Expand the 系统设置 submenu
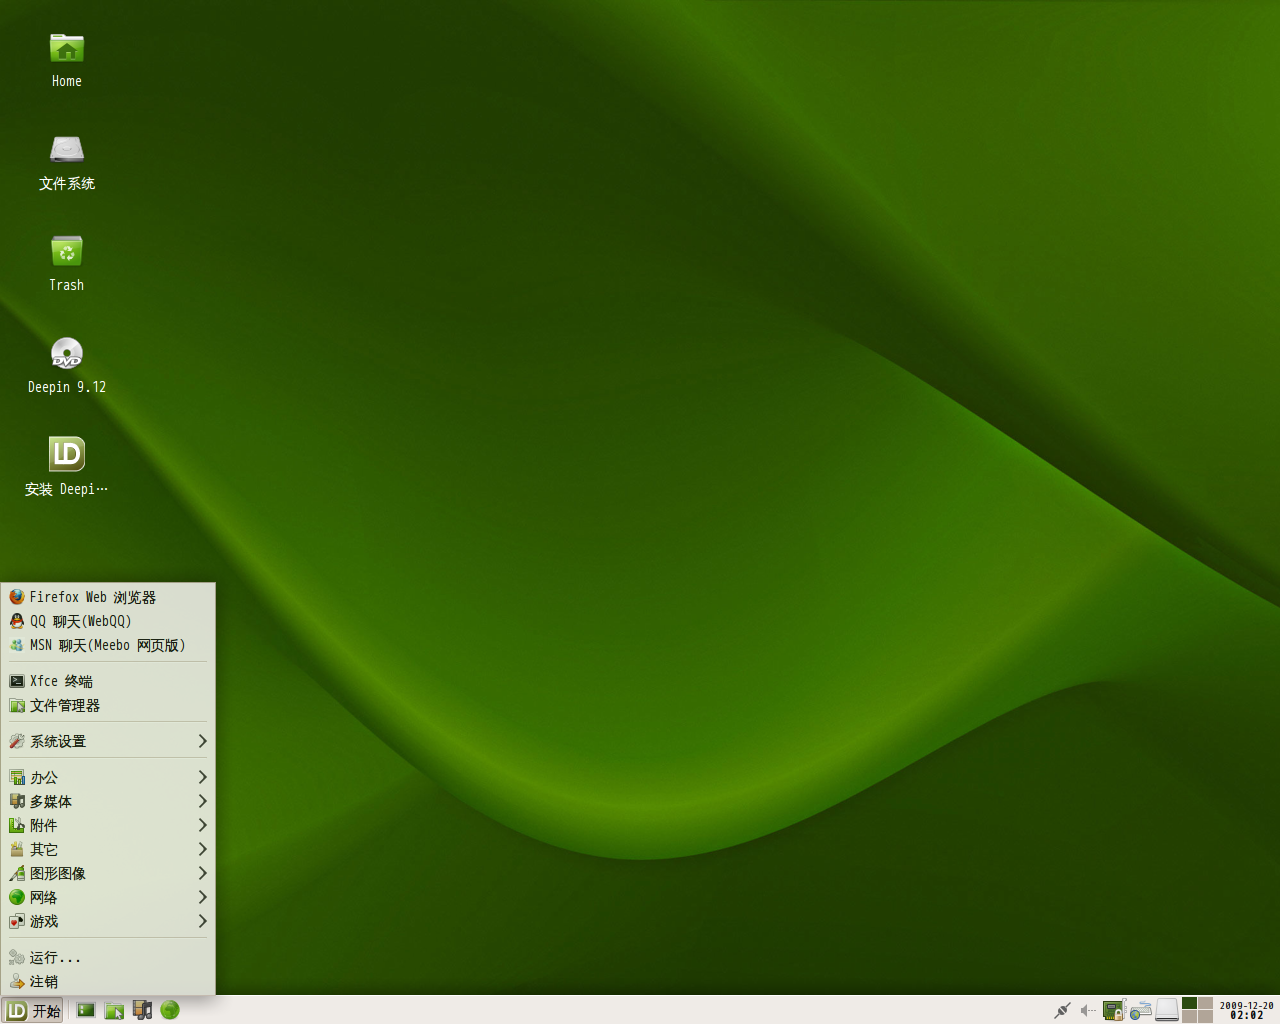1280x1024 pixels. click(108, 741)
